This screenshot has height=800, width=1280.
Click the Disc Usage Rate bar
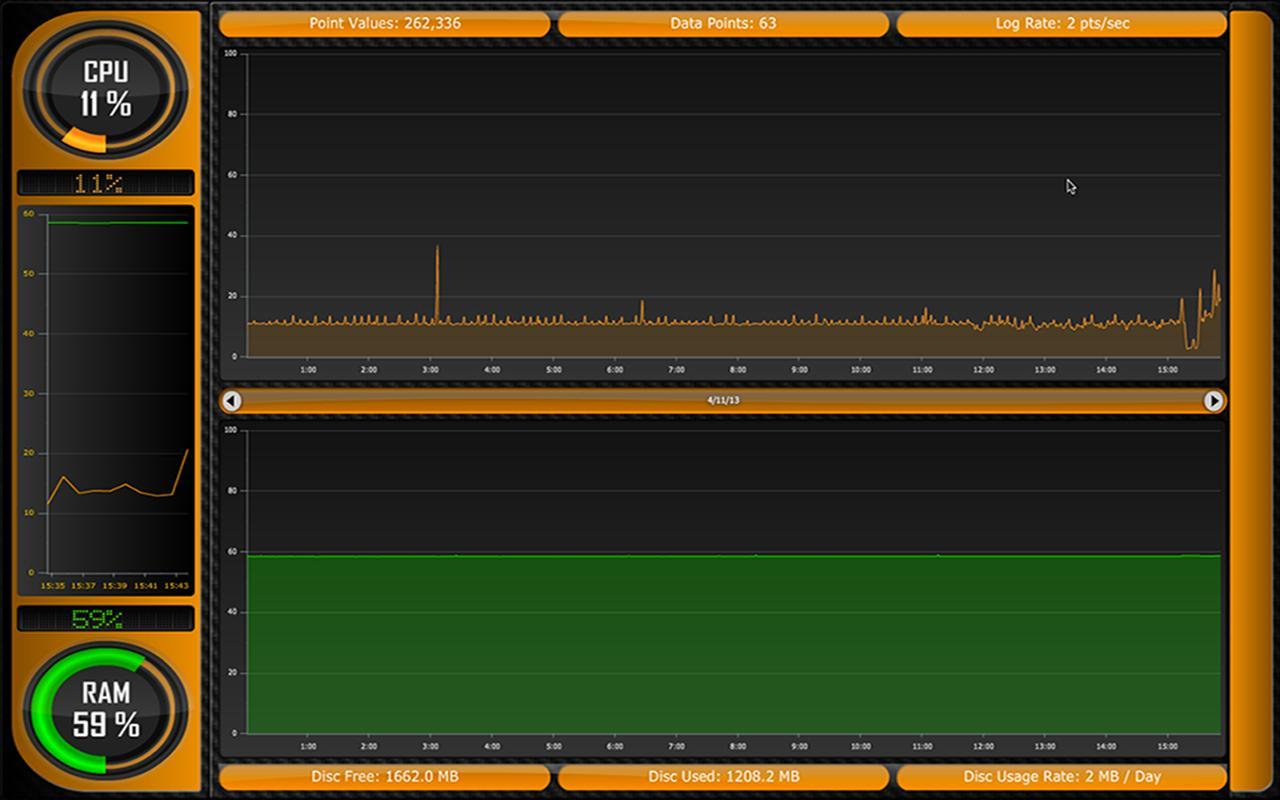(x=1062, y=776)
